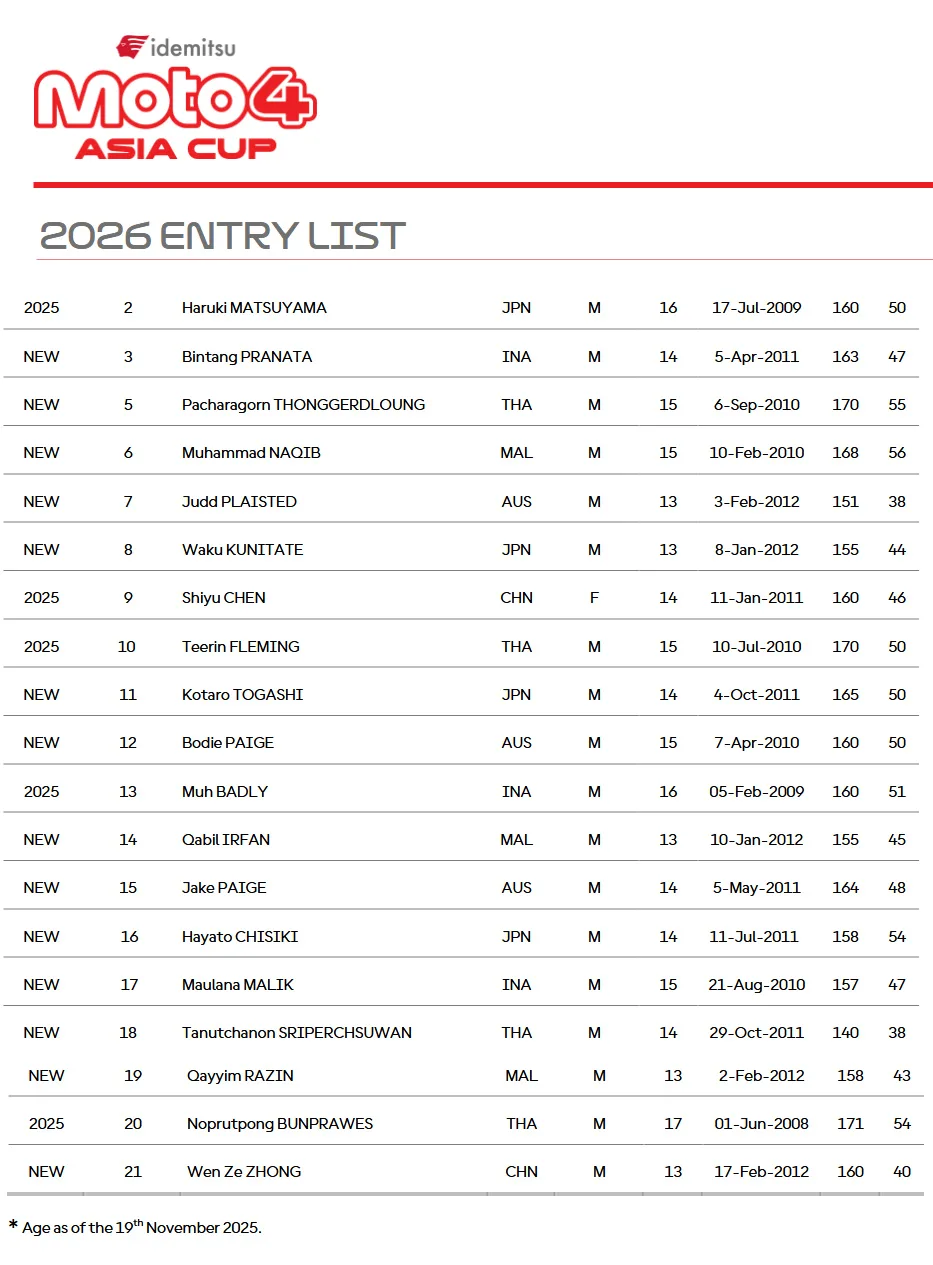This screenshot has height=1265, width=933.
Task: Select Jake PAIGE in the entry list
Action: click(224, 888)
